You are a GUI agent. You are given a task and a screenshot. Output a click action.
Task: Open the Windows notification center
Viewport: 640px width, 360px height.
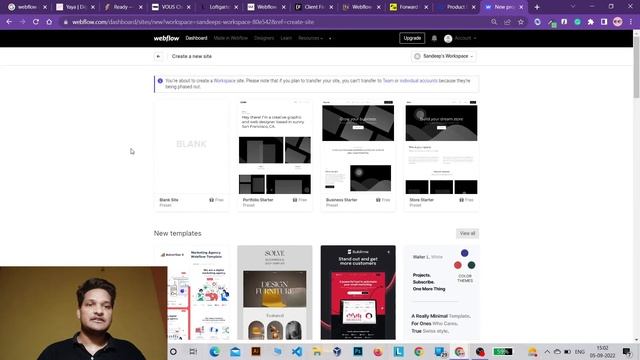point(627,351)
